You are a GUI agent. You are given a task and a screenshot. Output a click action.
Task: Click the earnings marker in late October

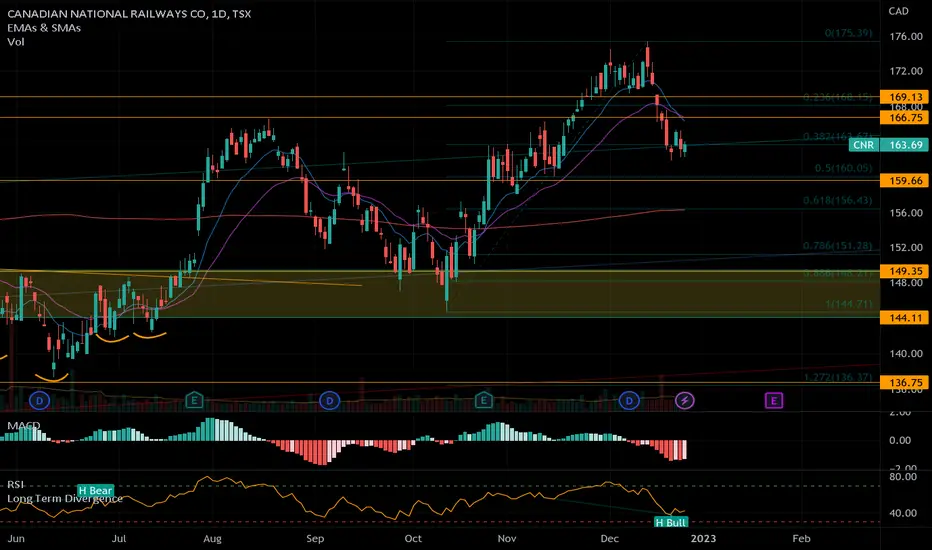point(484,401)
